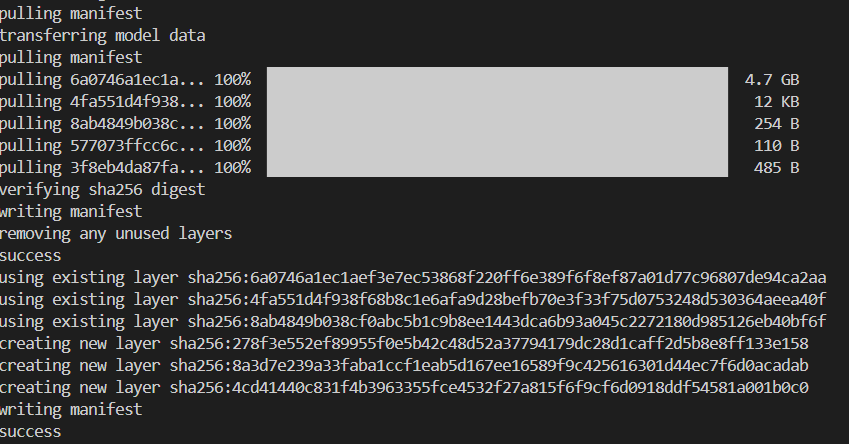Click the existing layer hash starting sha256:4fa551d4

(507, 299)
